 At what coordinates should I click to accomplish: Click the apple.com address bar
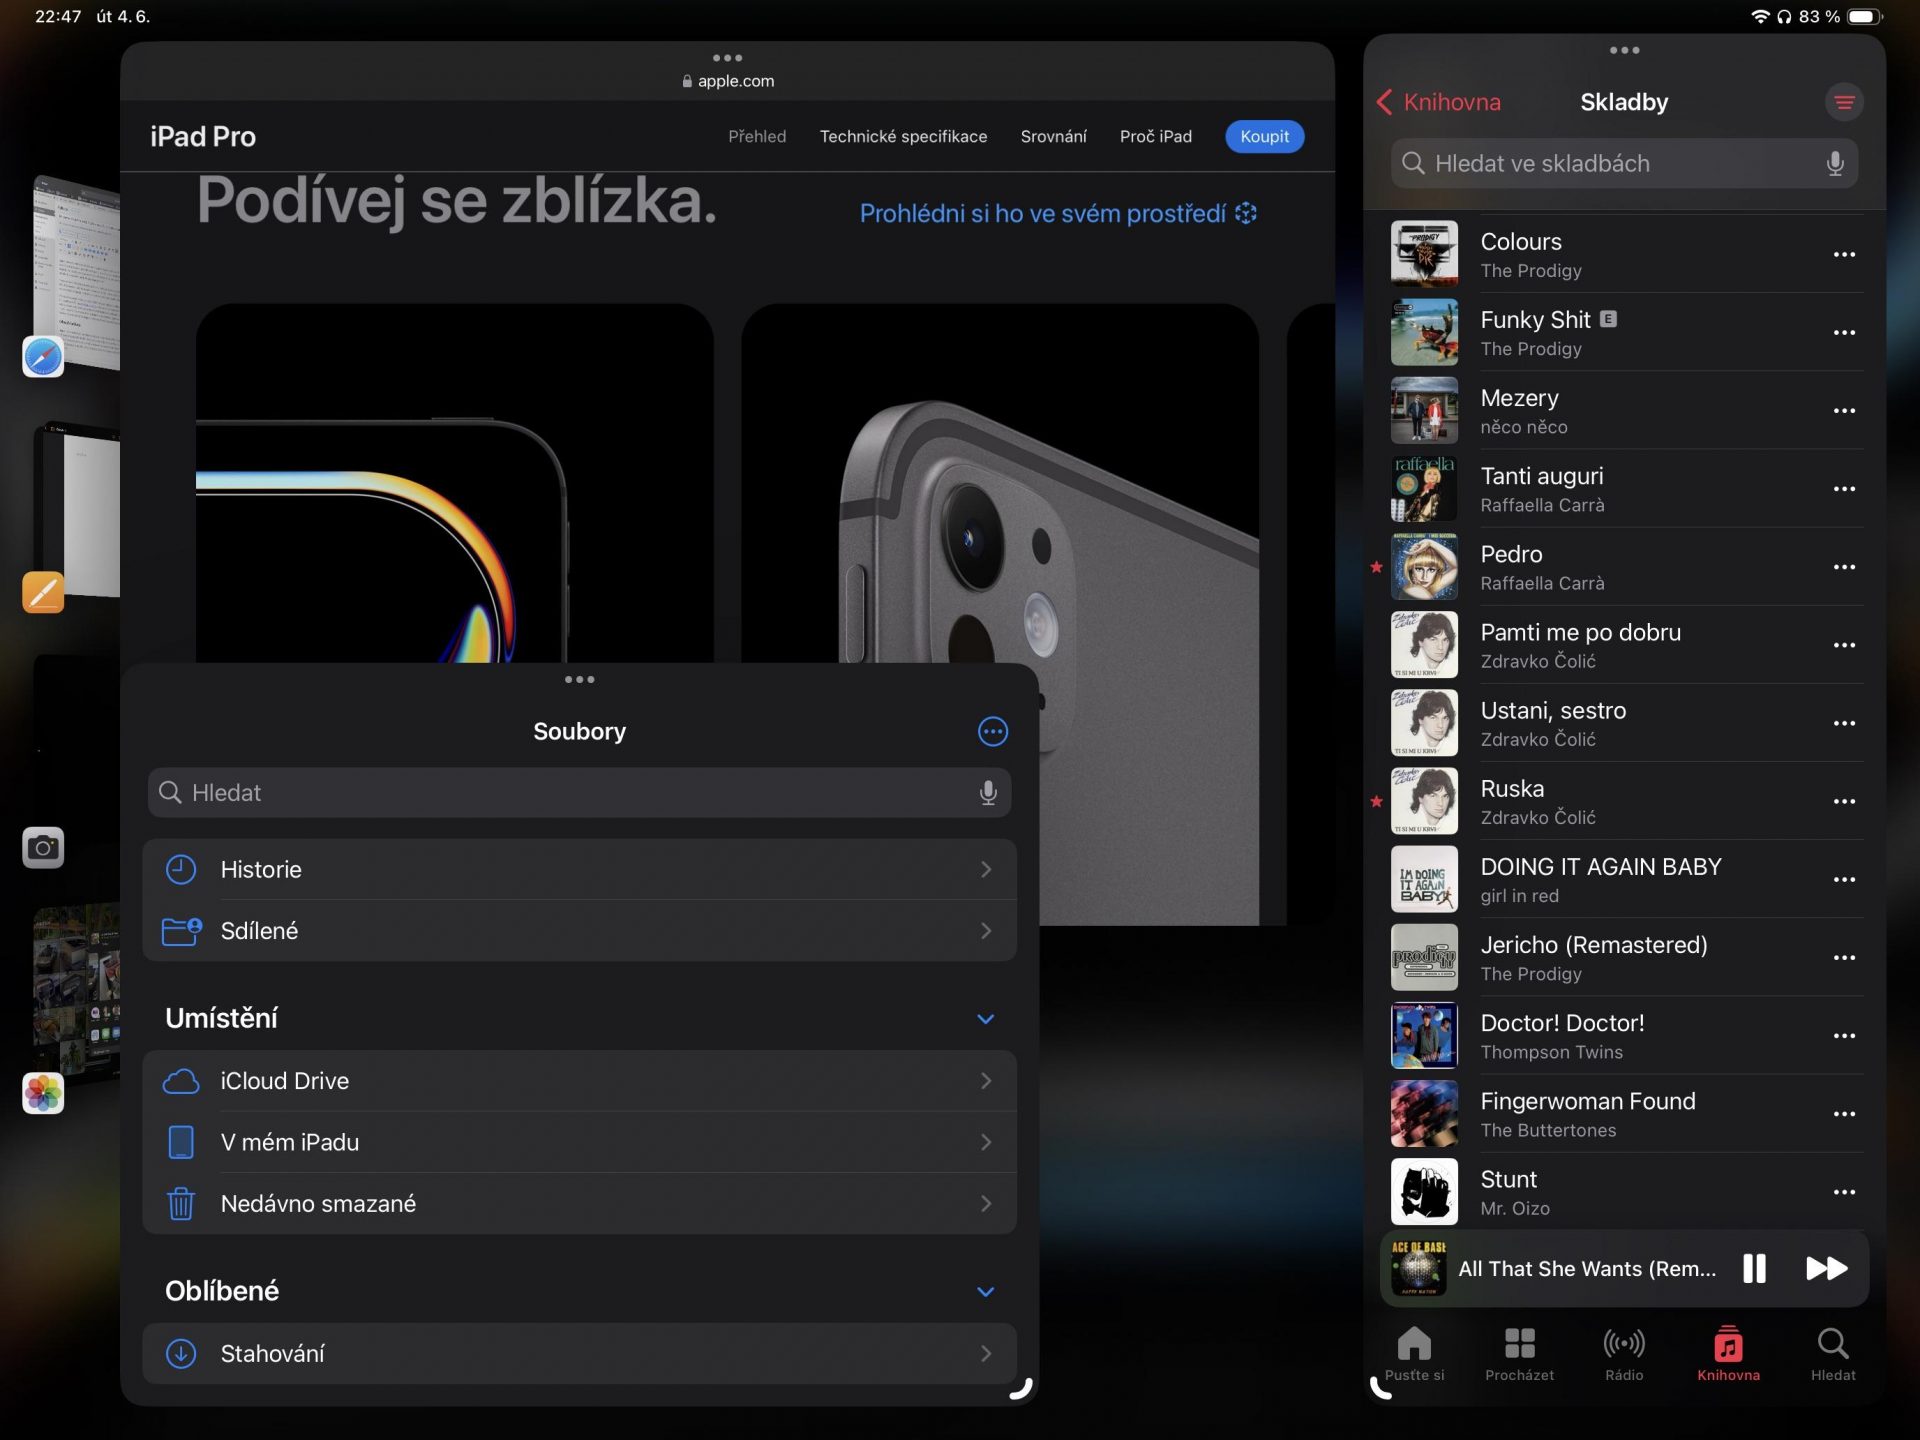click(728, 81)
